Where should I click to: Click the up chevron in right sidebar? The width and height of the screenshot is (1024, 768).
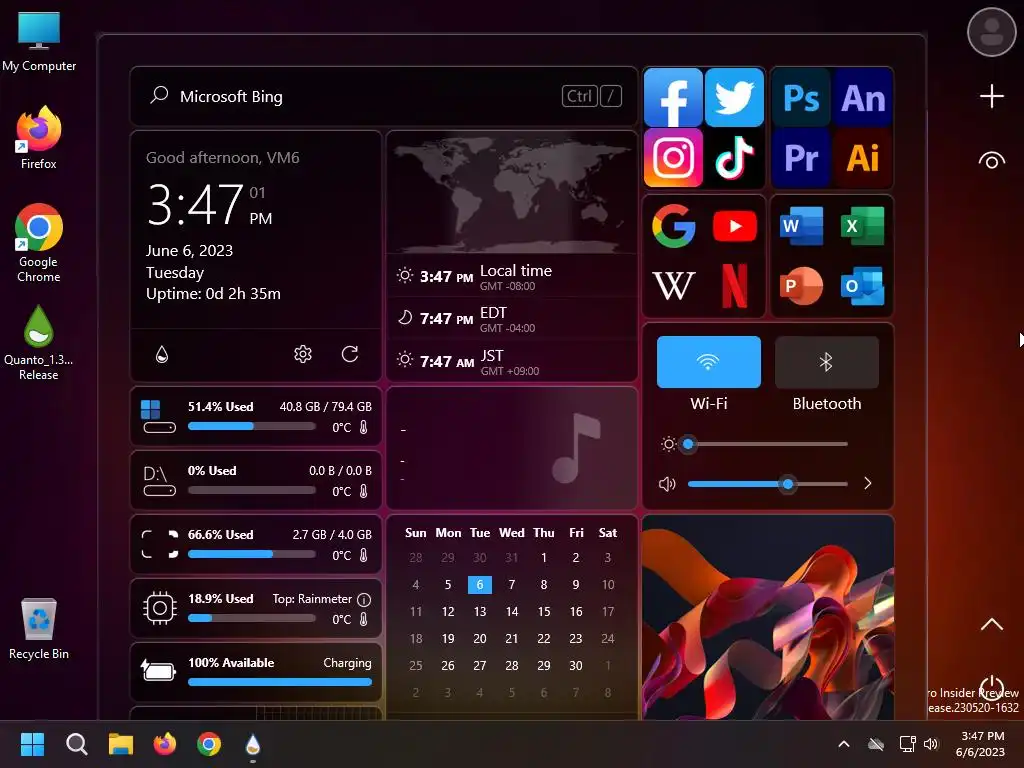(x=991, y=624)
